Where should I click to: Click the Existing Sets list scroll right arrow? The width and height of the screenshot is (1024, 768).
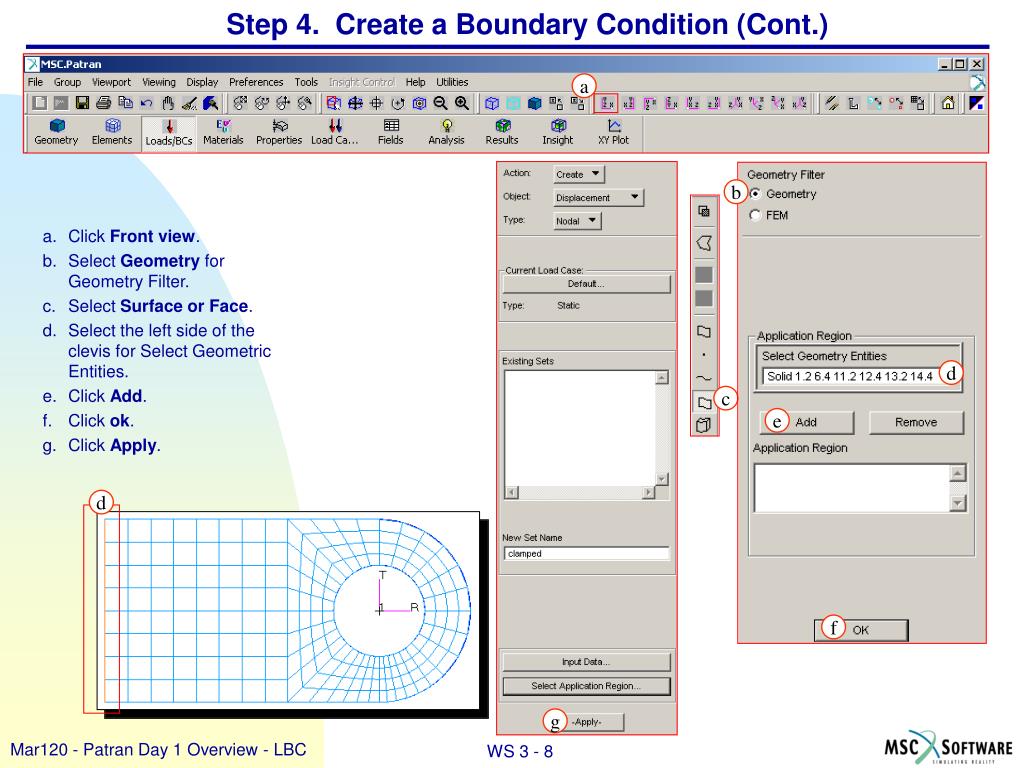point(648,492)
